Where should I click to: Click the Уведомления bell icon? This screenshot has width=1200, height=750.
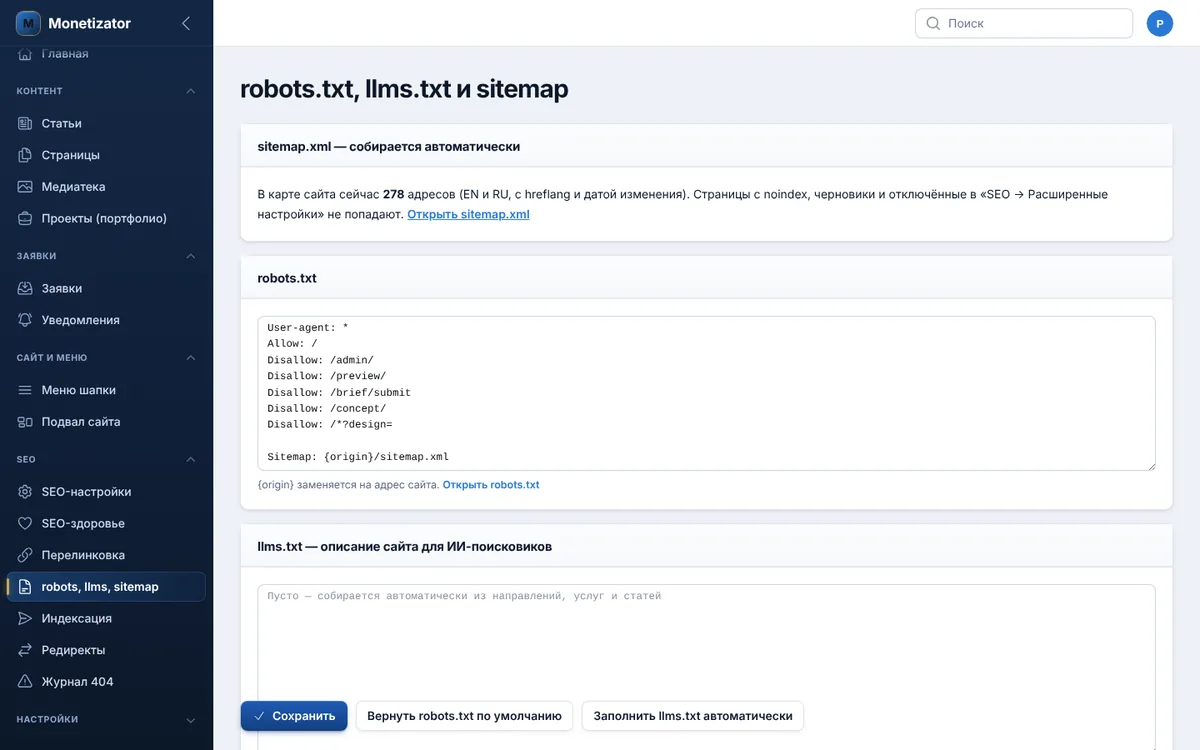point(25,320)
